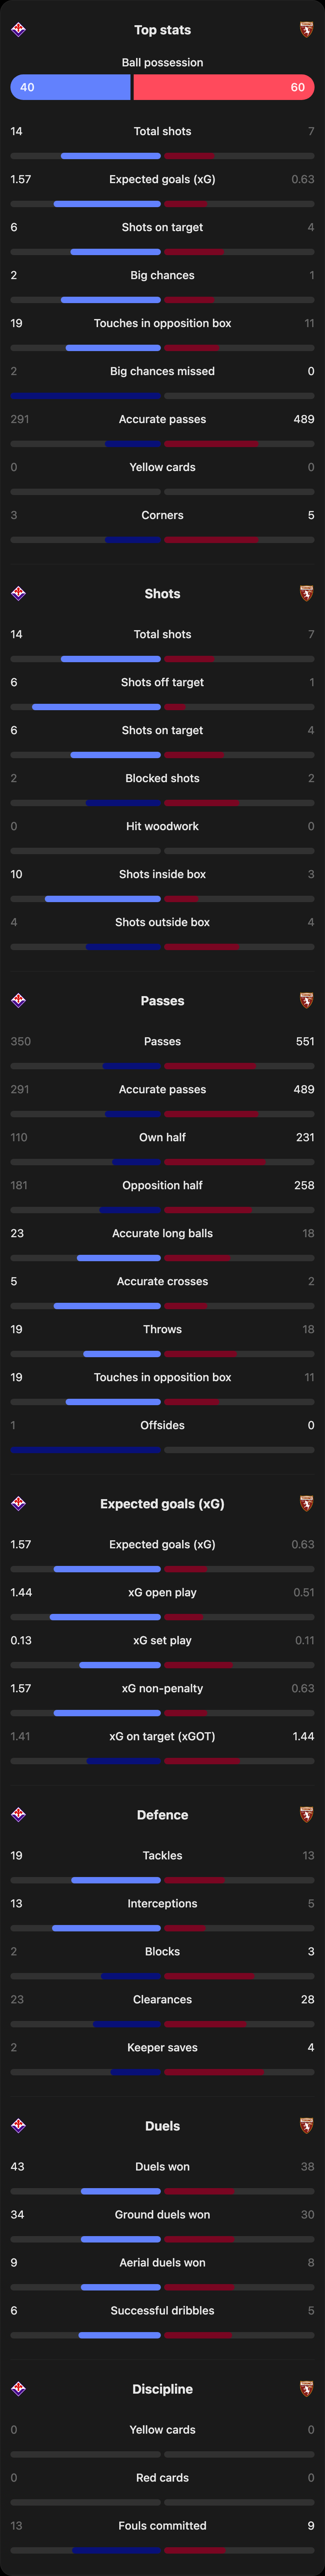Click the purple home crest beside Top stats

click(x=18, y=30)
